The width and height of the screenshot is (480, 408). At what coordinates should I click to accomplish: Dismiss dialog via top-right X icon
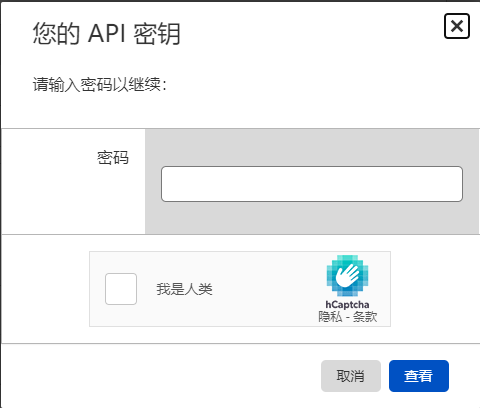tap(457, 26)
